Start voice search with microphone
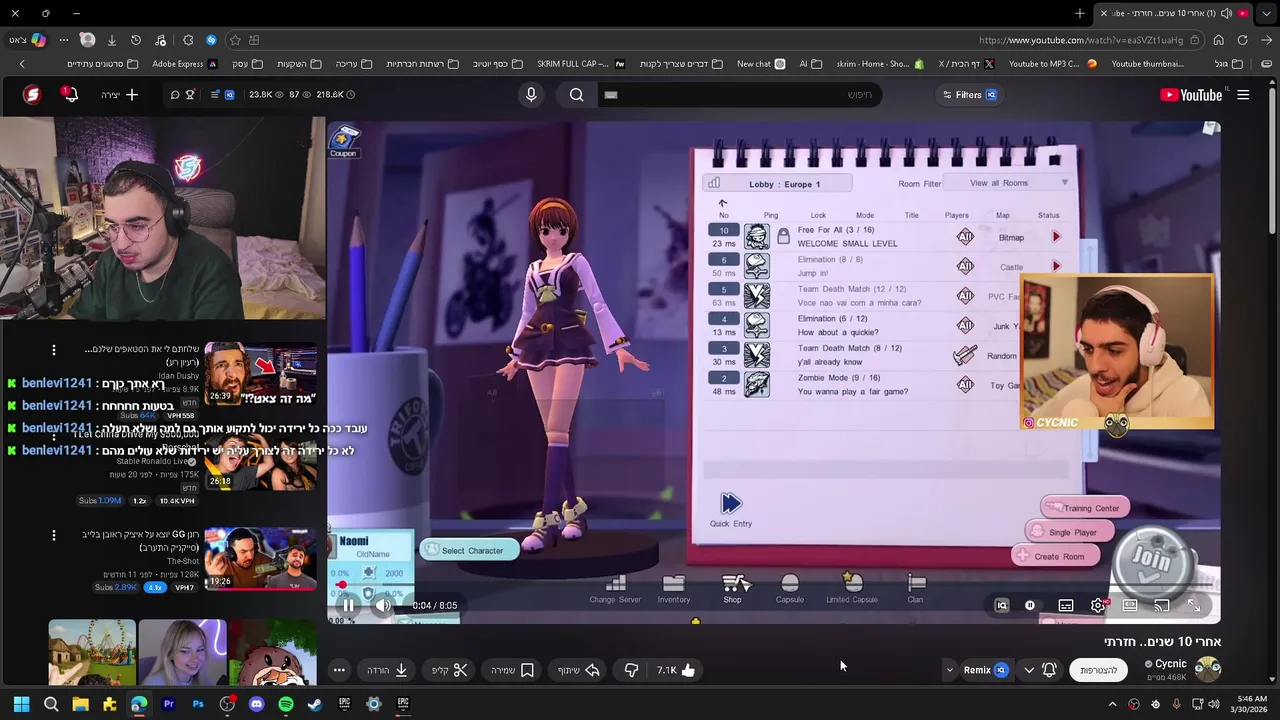This screenshot has height=720, width=1280. pos(531,95)
